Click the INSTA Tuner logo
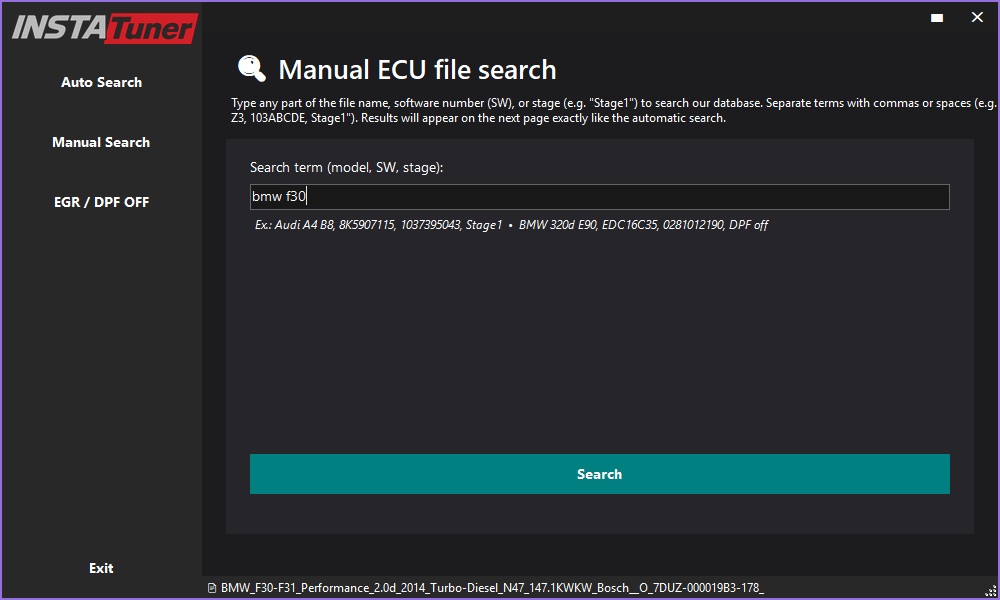 pos(100,28)
